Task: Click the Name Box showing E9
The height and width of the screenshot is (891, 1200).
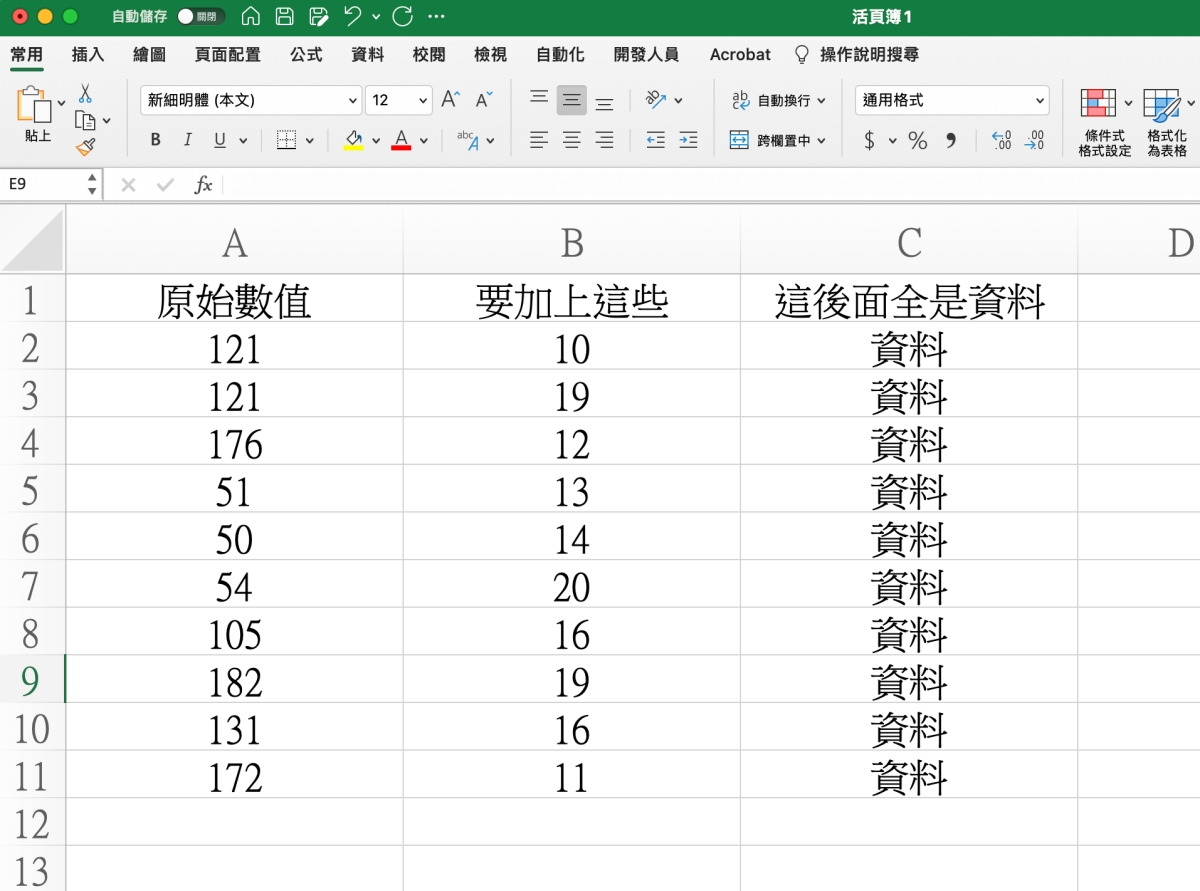Action: pyautogui.click(x=44, y=184)
